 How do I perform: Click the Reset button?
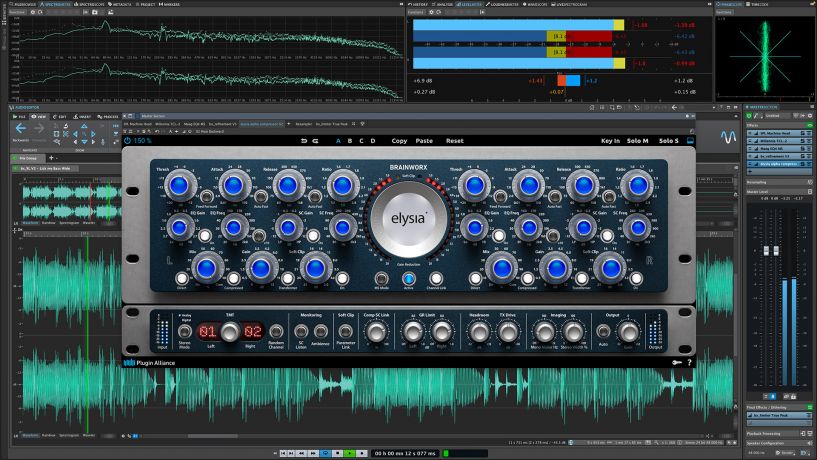[x=454, y=141]
